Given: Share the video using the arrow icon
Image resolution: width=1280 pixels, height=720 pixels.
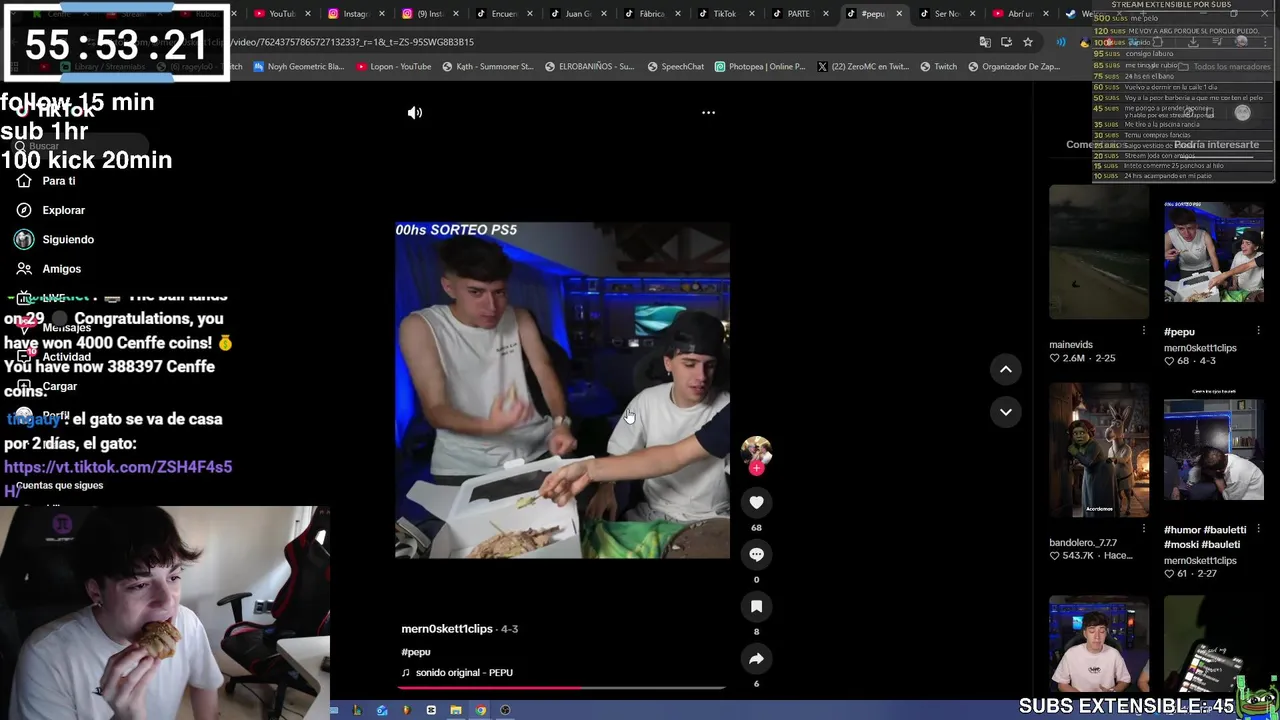Looking at the screenshot, I should [x=756, y=659].
